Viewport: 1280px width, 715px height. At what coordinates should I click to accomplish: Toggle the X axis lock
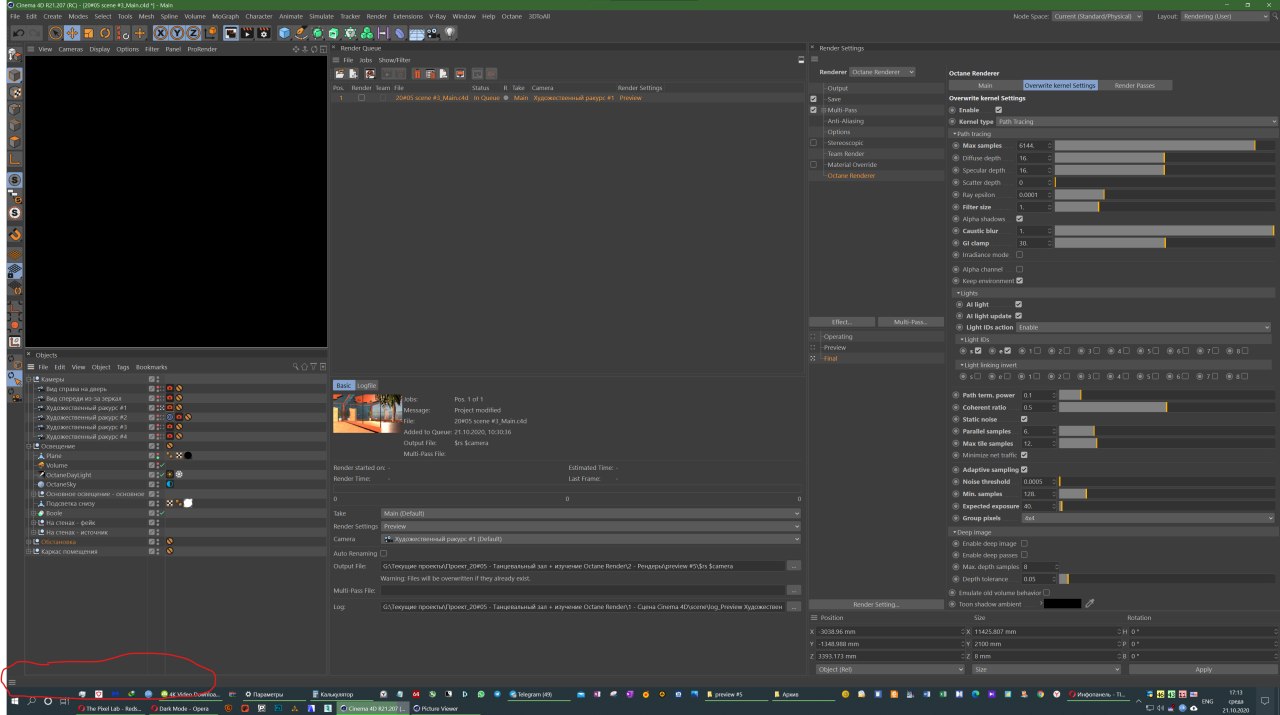(160, 33)
